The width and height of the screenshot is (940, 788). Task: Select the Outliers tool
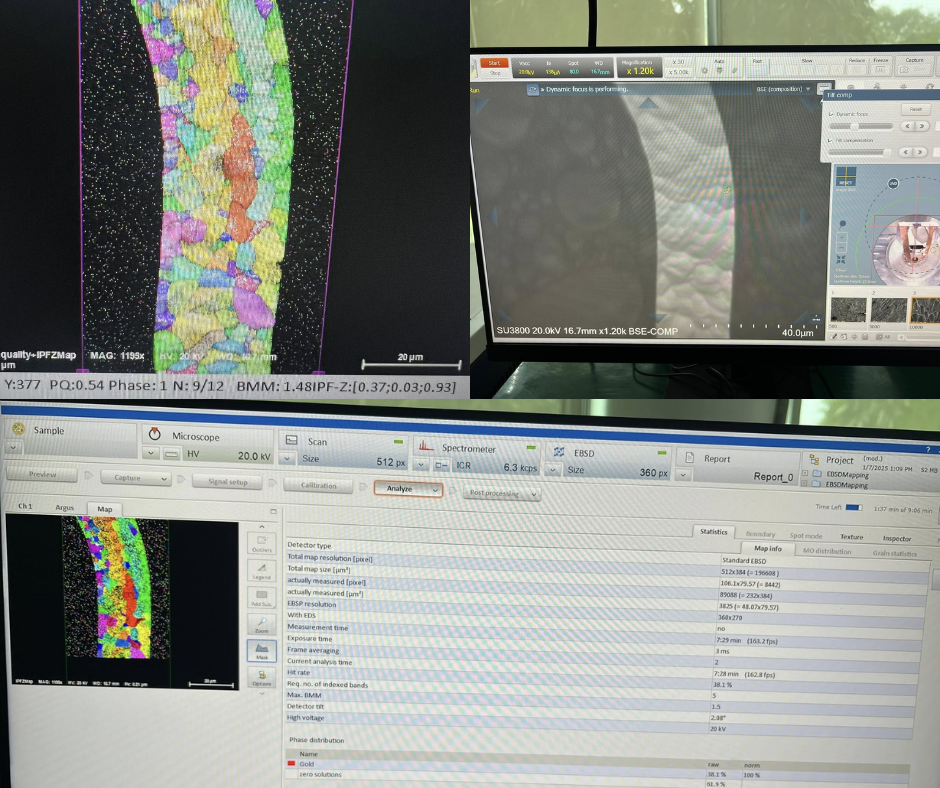261,544
